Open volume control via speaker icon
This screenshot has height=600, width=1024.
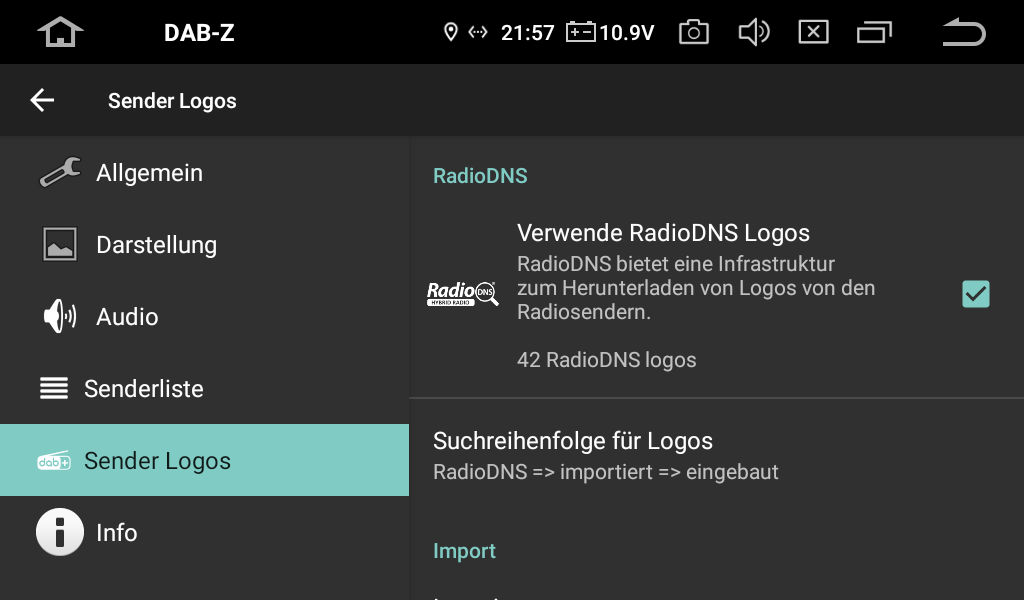[754, 32]
